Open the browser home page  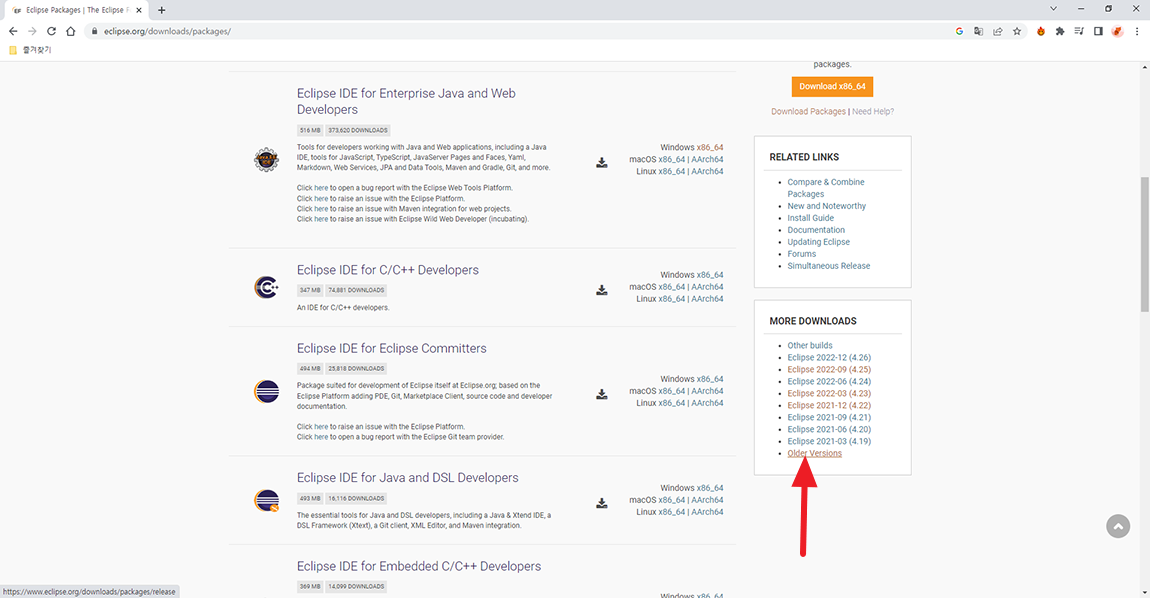tap(70, 32)
